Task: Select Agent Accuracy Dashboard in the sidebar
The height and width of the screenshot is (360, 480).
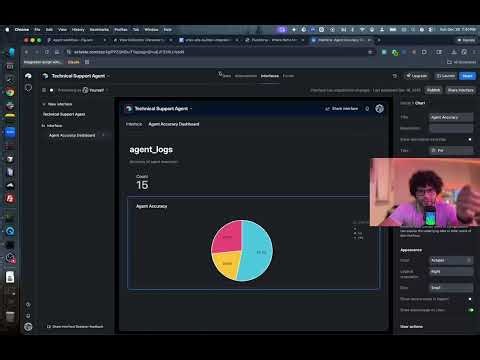Action: [x=72, y=135]
